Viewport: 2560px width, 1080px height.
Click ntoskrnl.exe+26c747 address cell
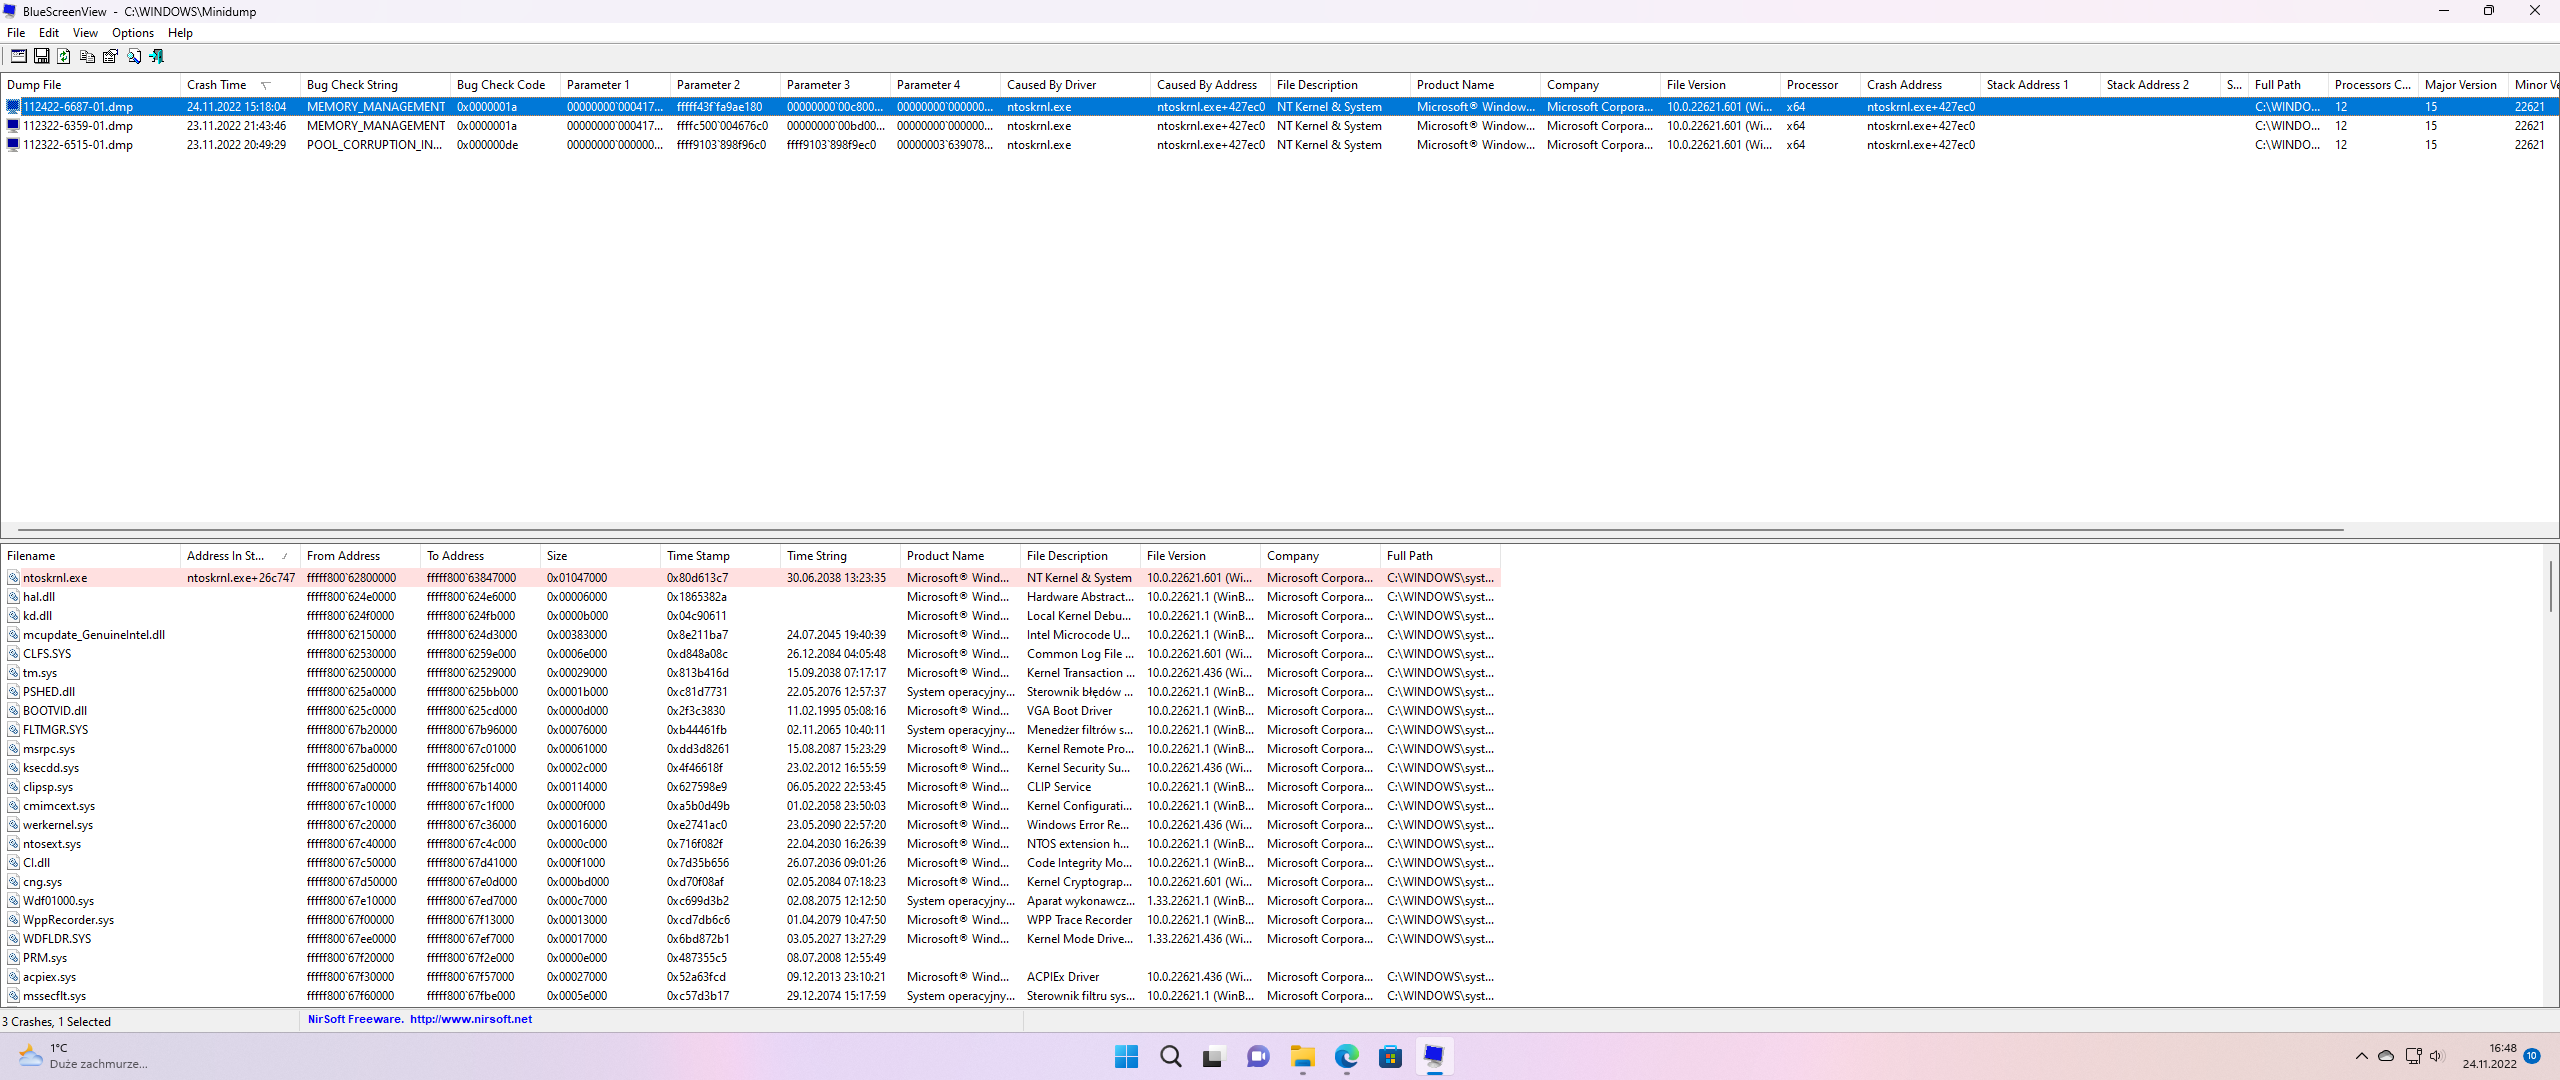pos(241,578)
